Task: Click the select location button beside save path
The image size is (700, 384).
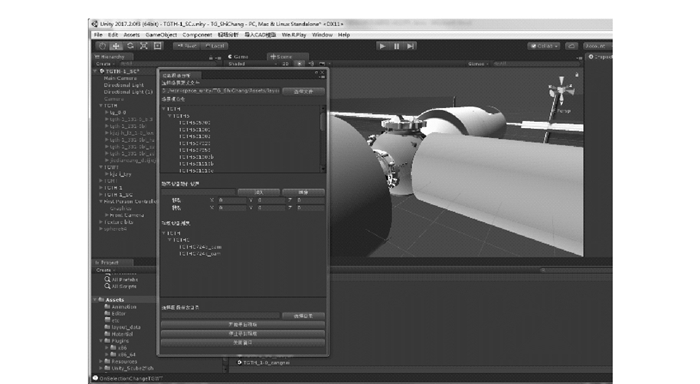Action: pyautogui.click(x=303, y=316)
